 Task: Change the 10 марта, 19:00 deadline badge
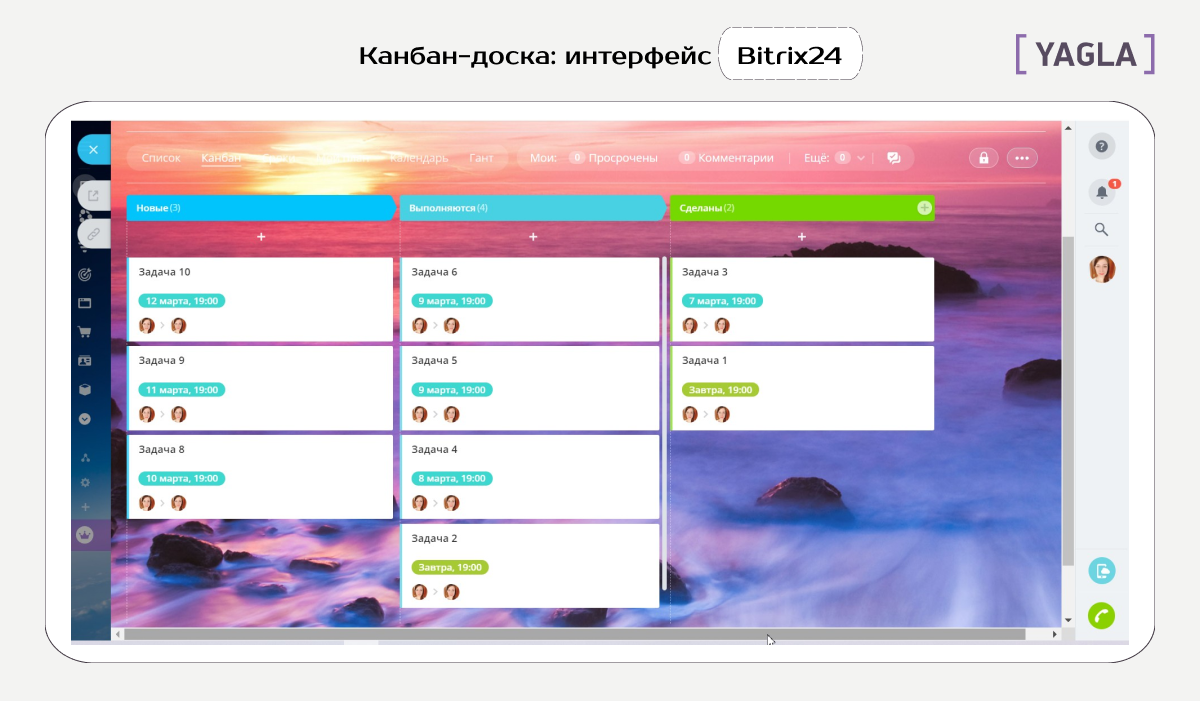pos(182,479)
